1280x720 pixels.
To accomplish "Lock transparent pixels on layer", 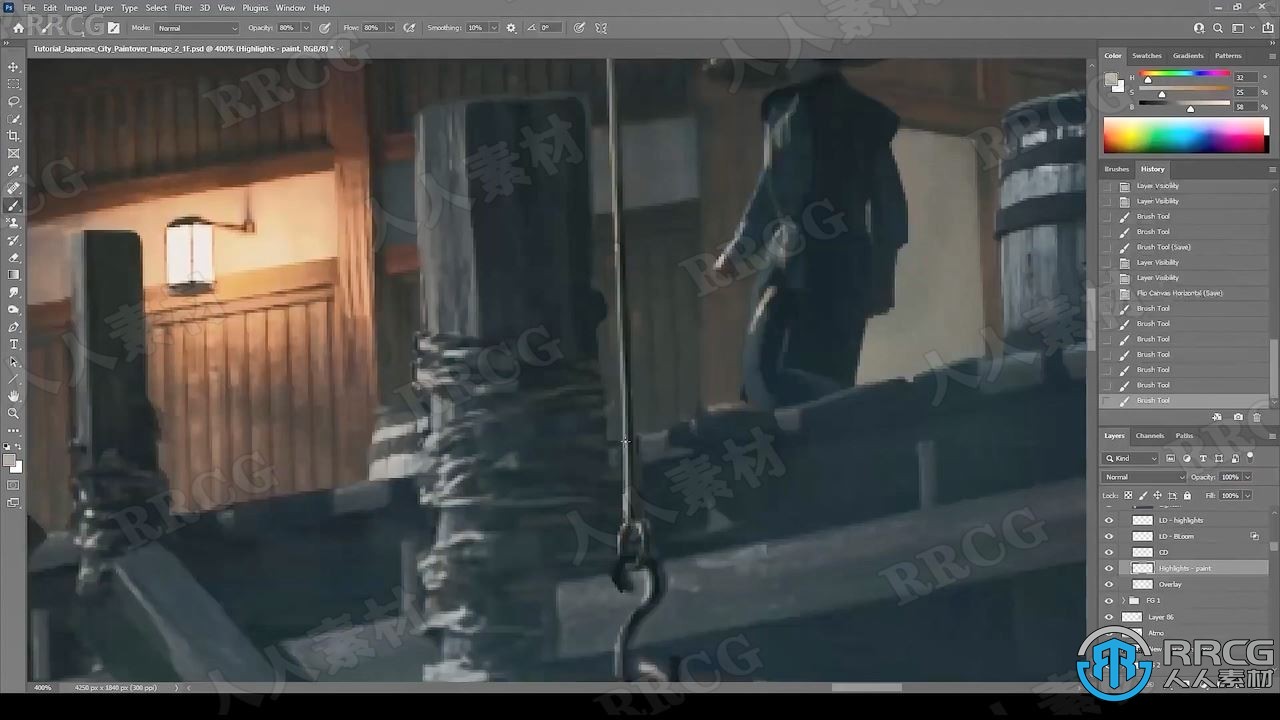I will tap(1128, 495).
